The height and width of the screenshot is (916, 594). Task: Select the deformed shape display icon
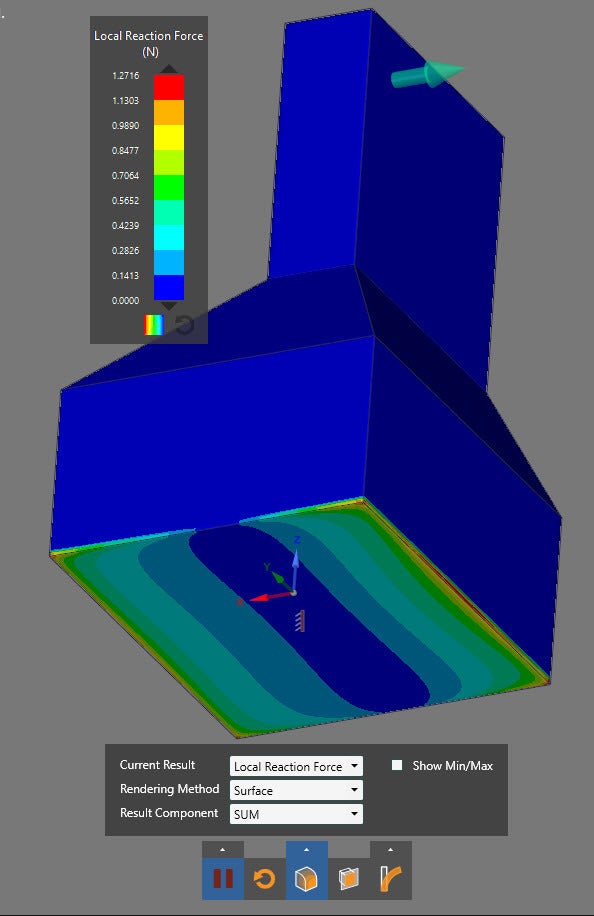(391, 879)
